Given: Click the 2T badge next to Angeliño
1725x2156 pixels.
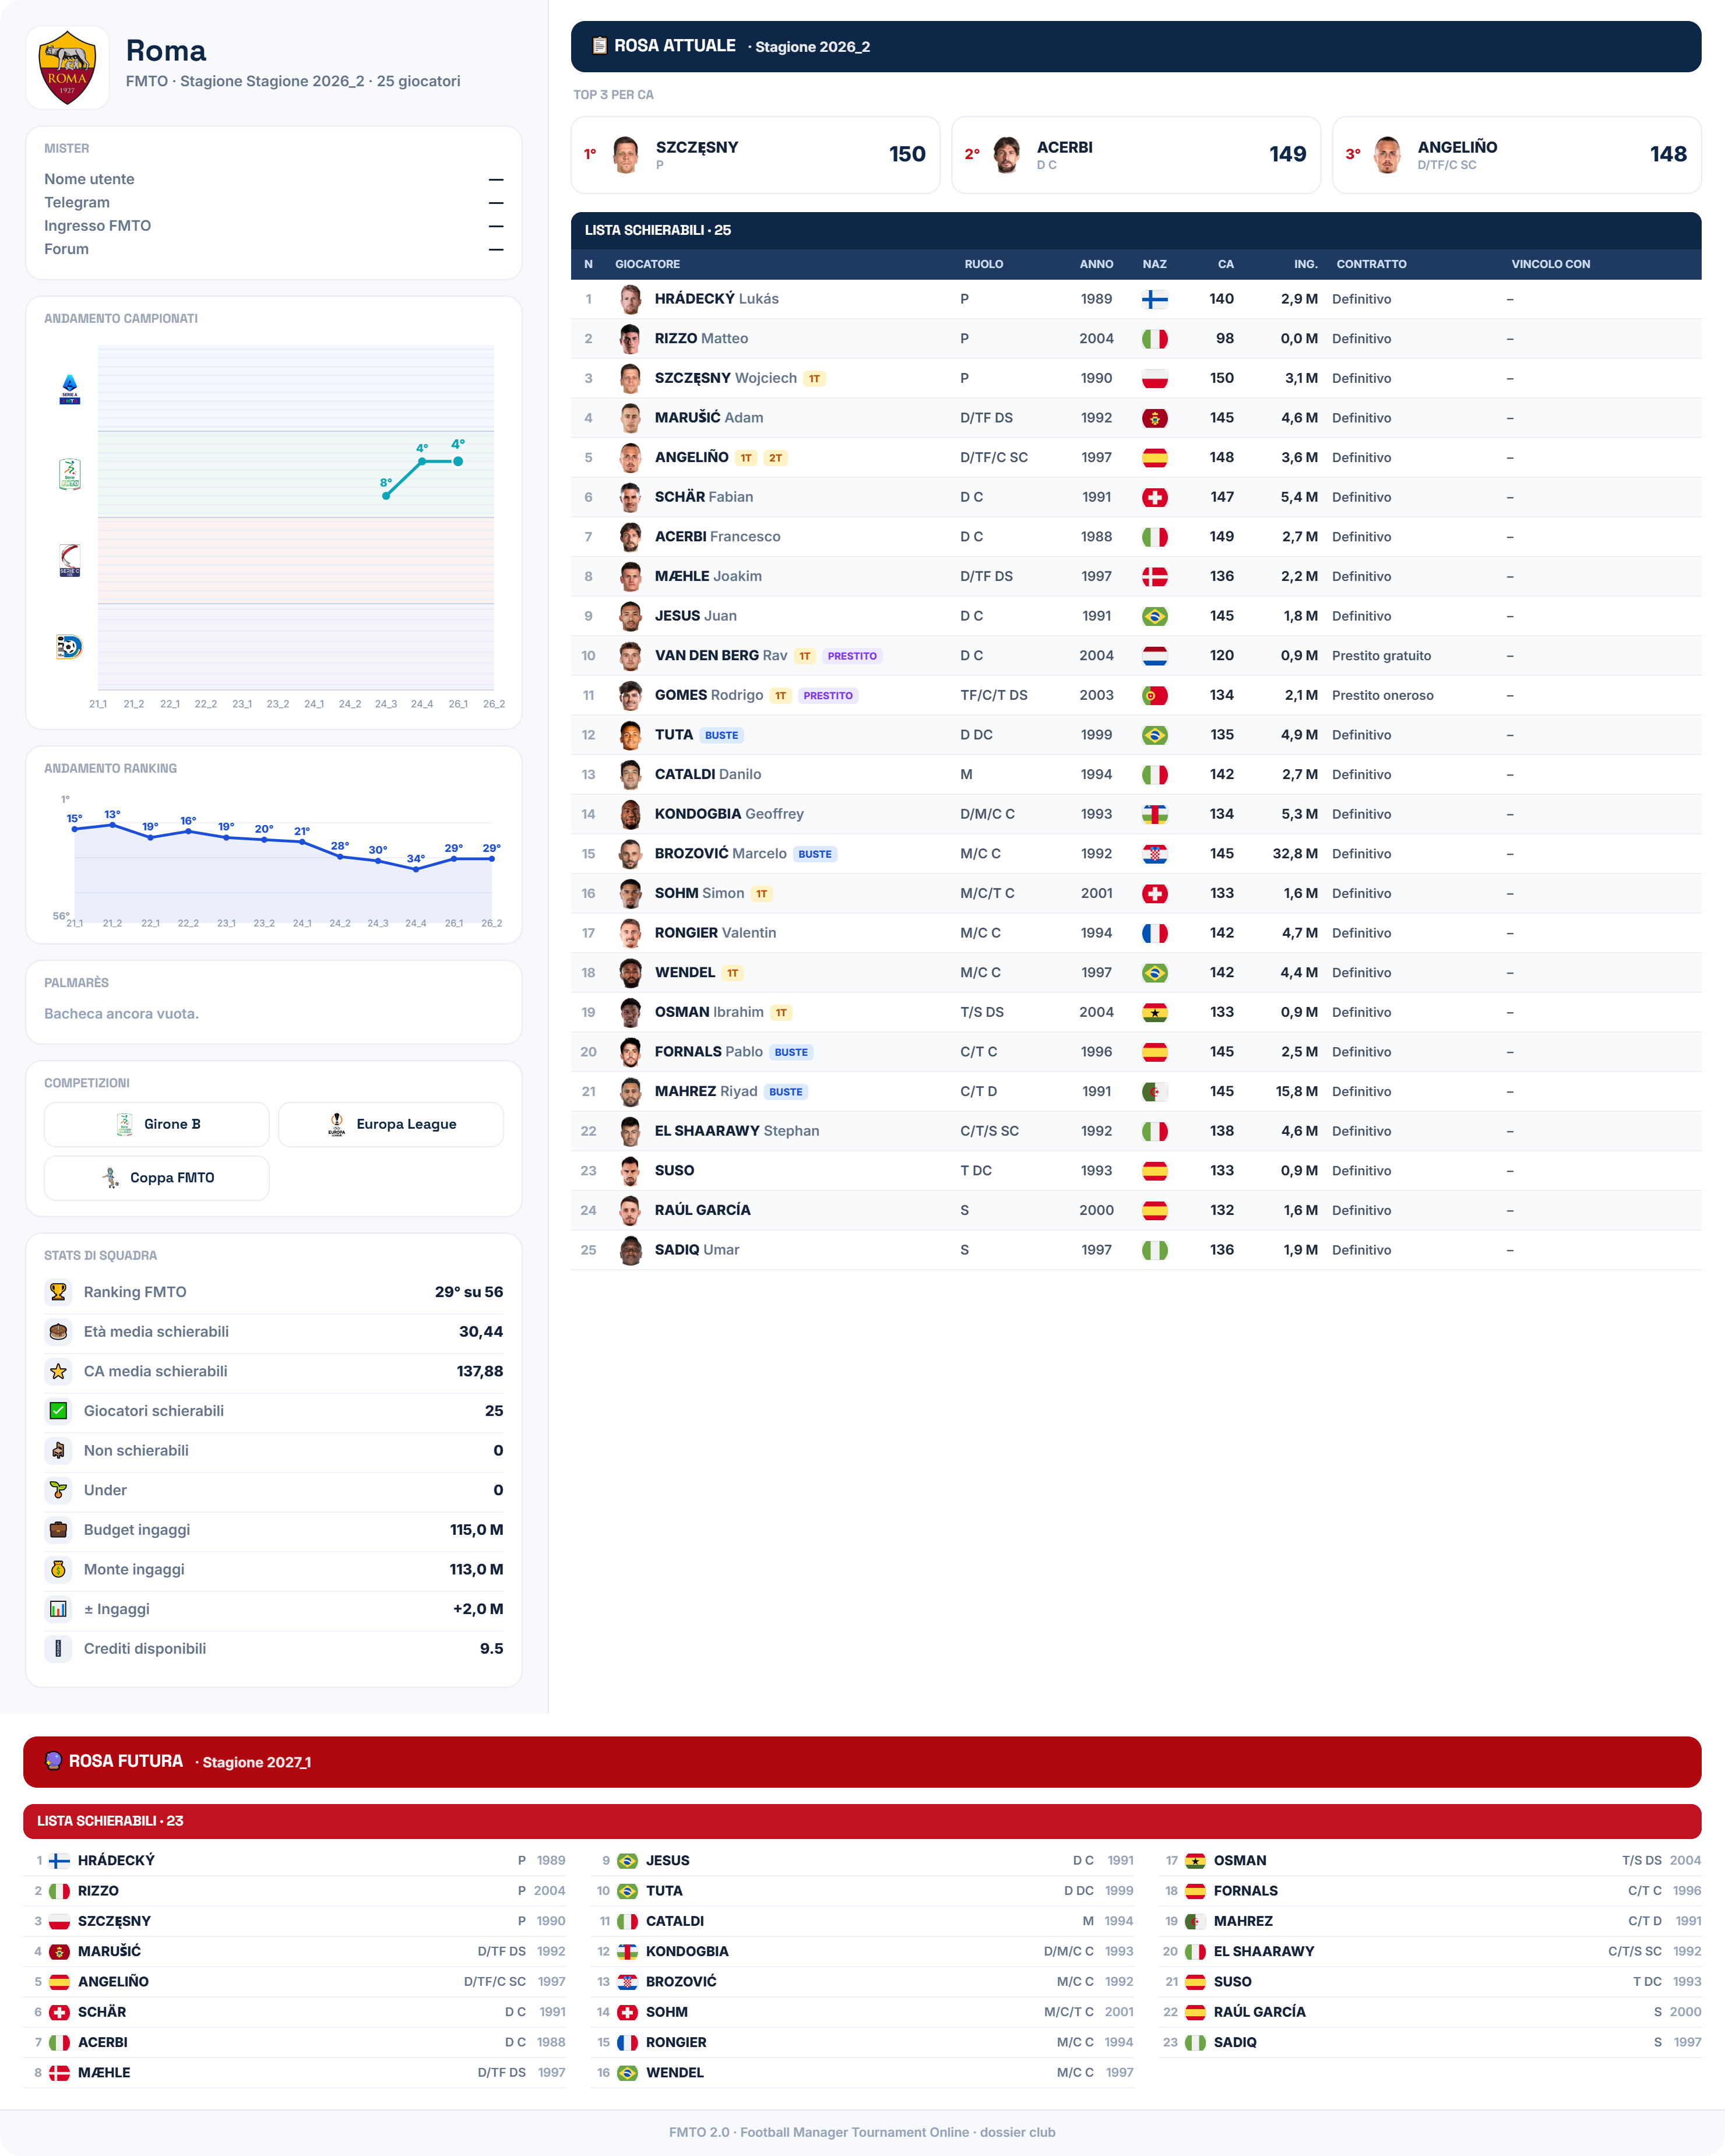Looking at the screenshot, I should click(775, 458).
